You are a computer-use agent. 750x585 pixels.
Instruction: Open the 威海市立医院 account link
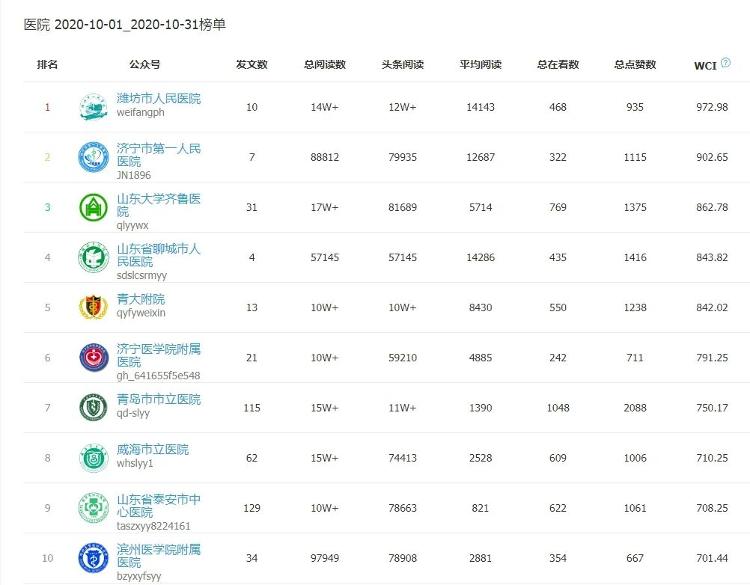pyautogui.click(x=152, y=449)
